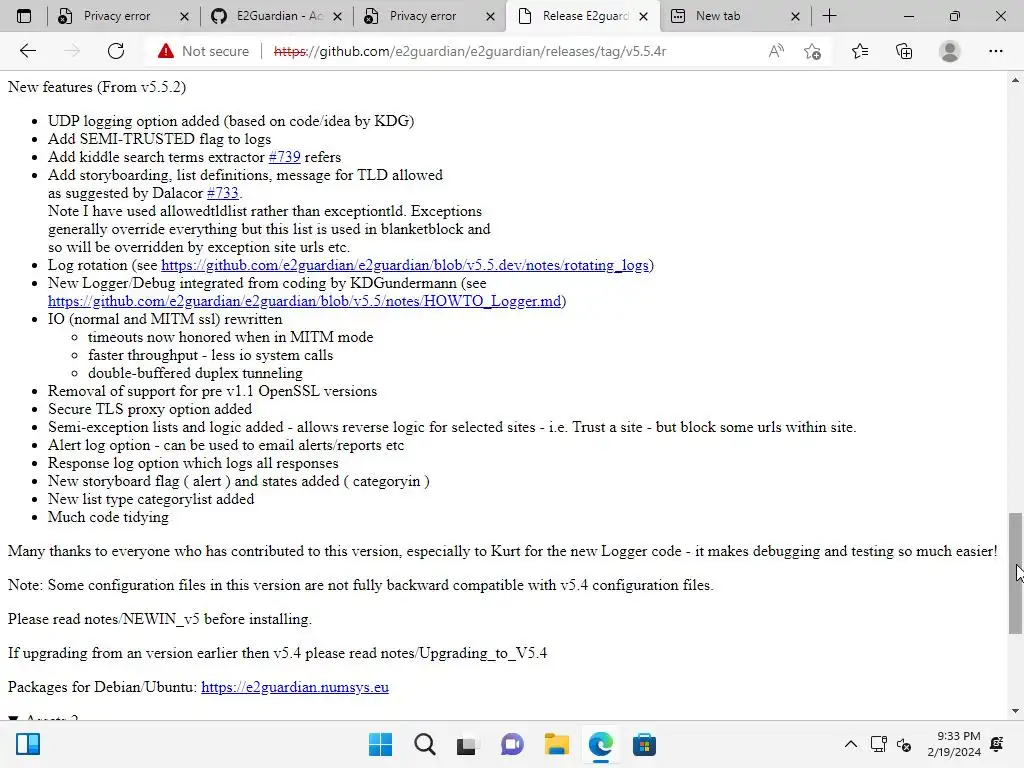The width and height of the screenshot is (1024, 768).
Task: Open the rotating_logs notes link
Action: pyautogui.click(x=405, y=265)
